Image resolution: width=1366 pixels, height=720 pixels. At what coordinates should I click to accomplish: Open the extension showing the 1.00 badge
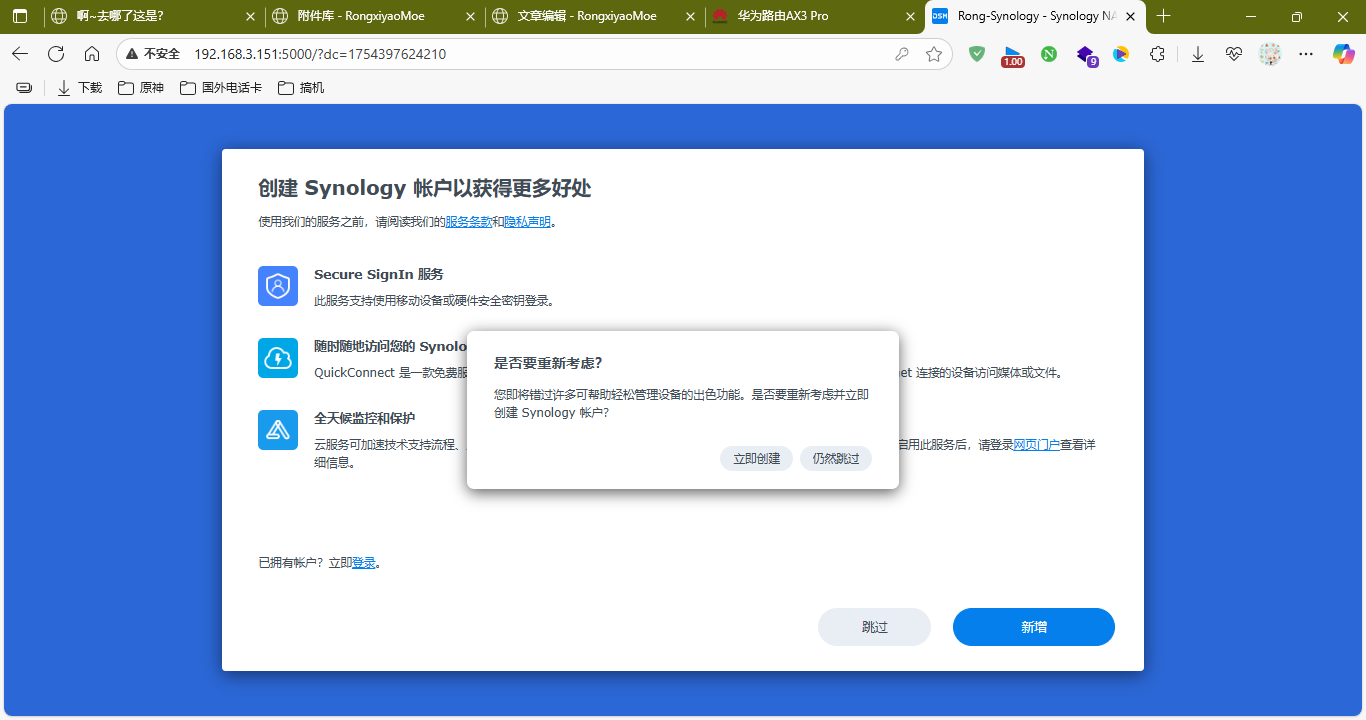click(1013, 55)
